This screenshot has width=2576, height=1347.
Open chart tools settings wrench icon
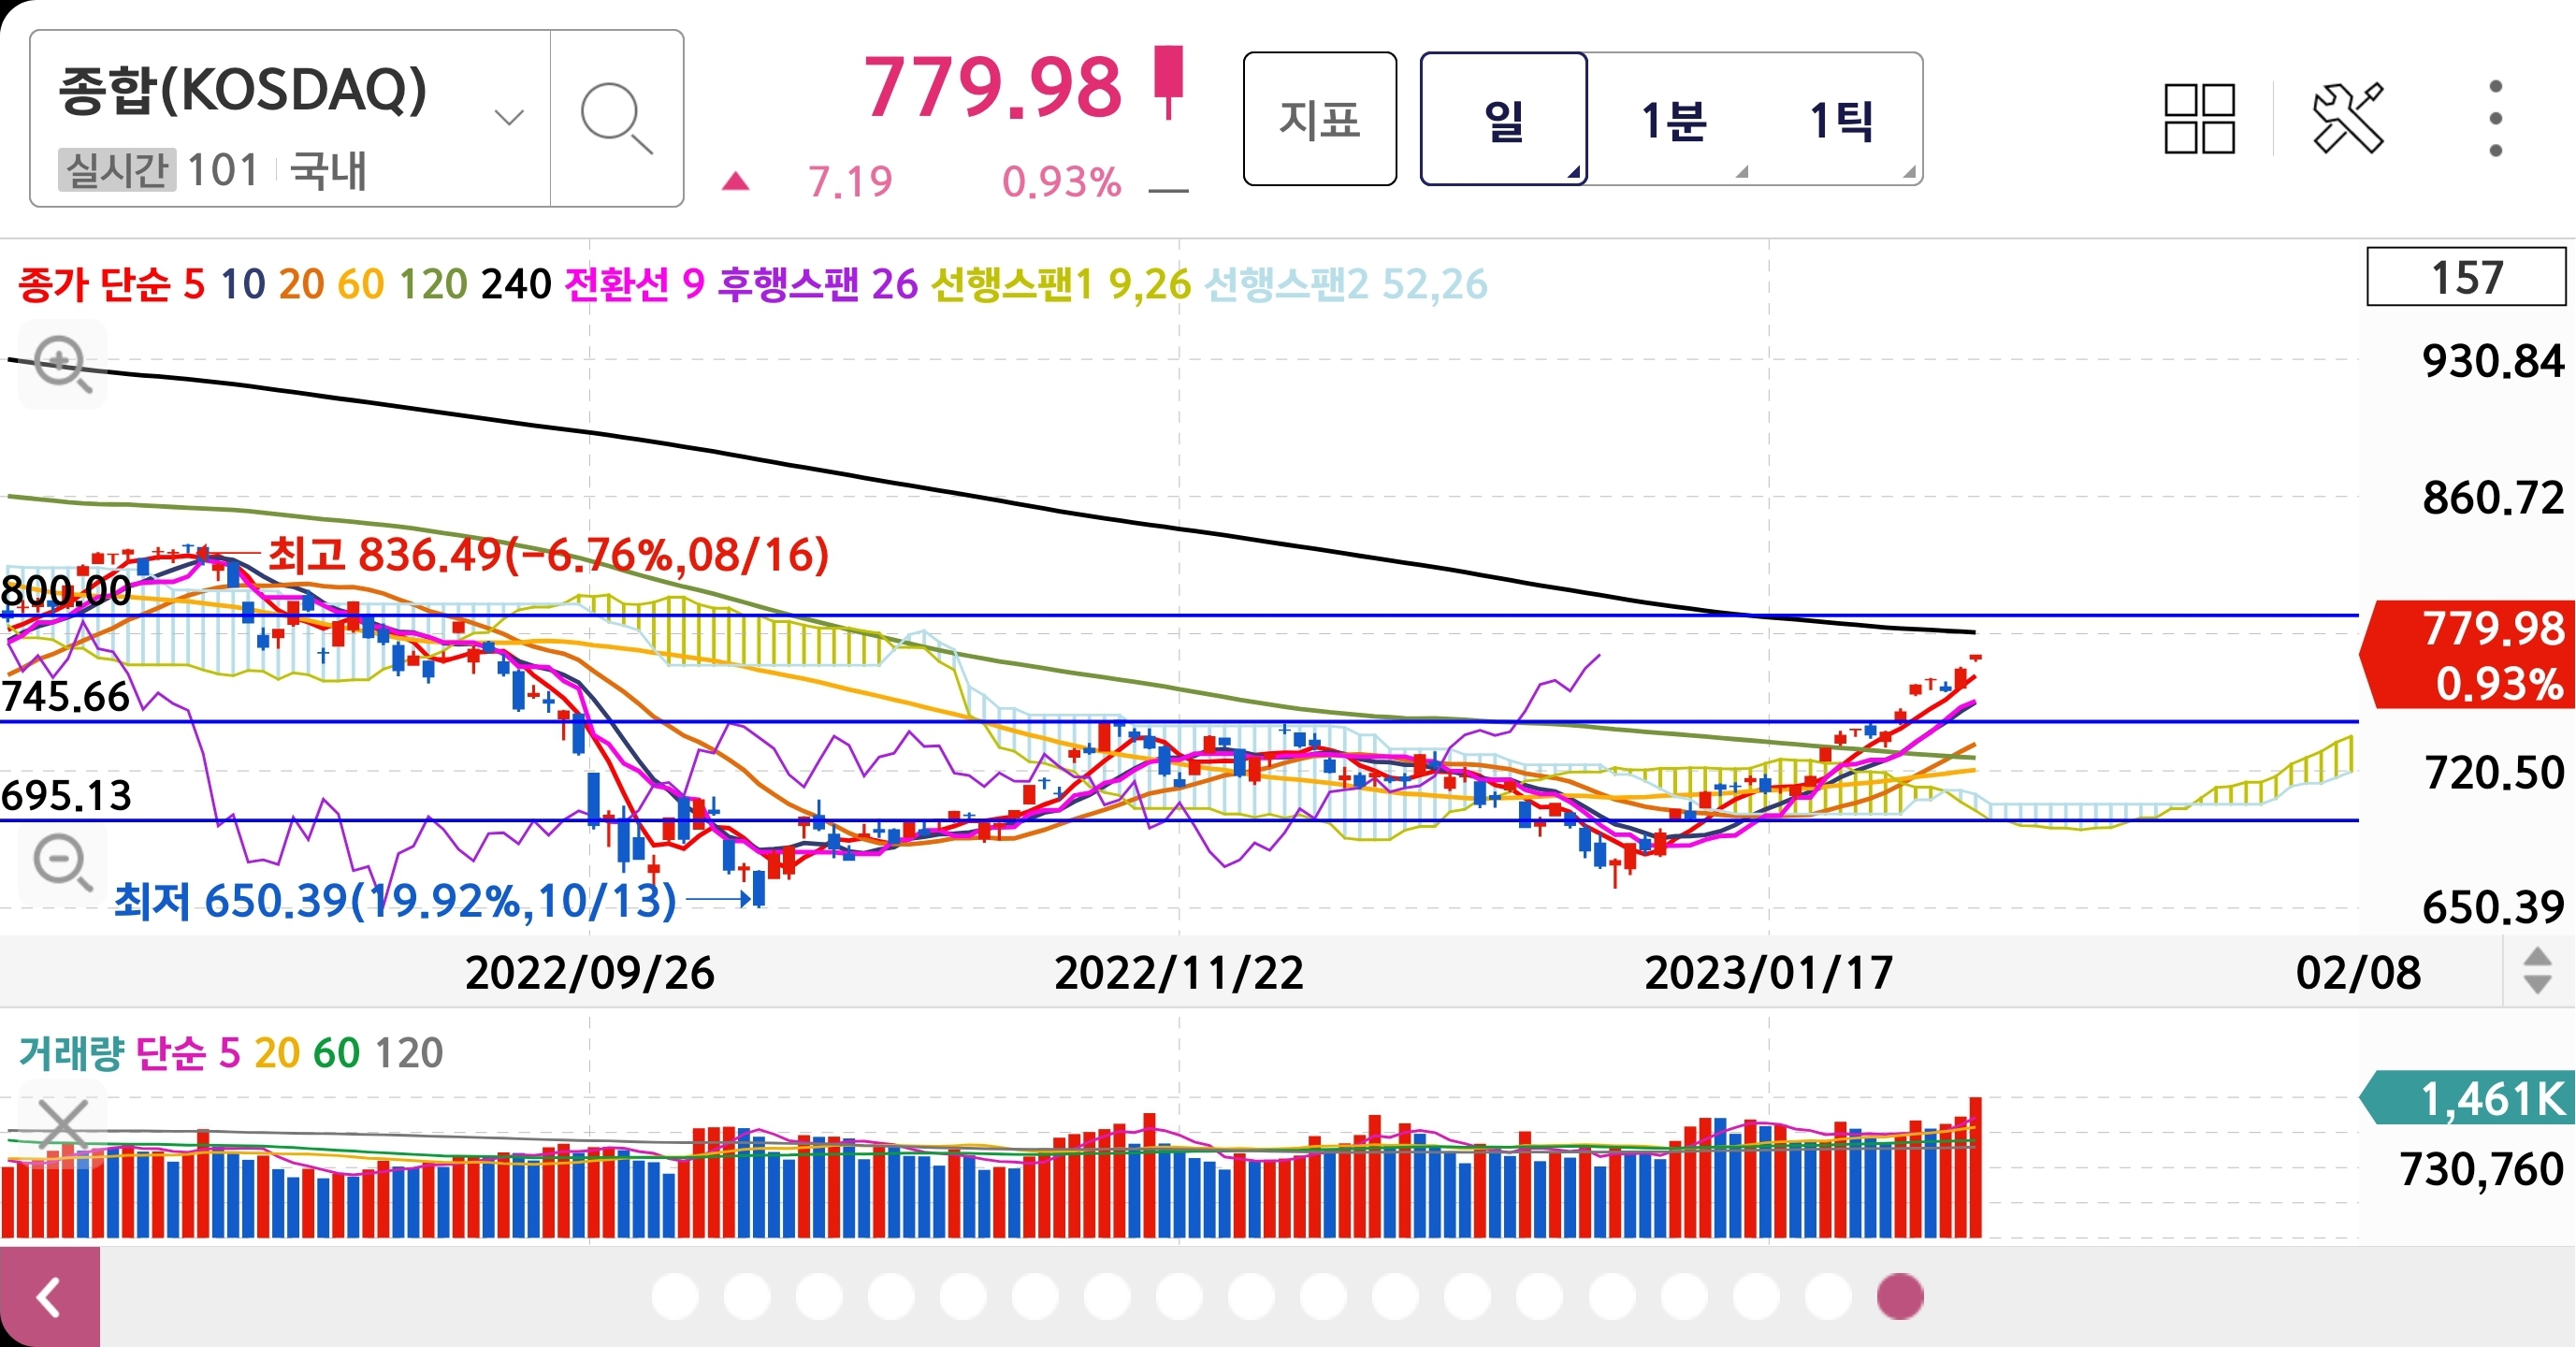(2348, 119)
